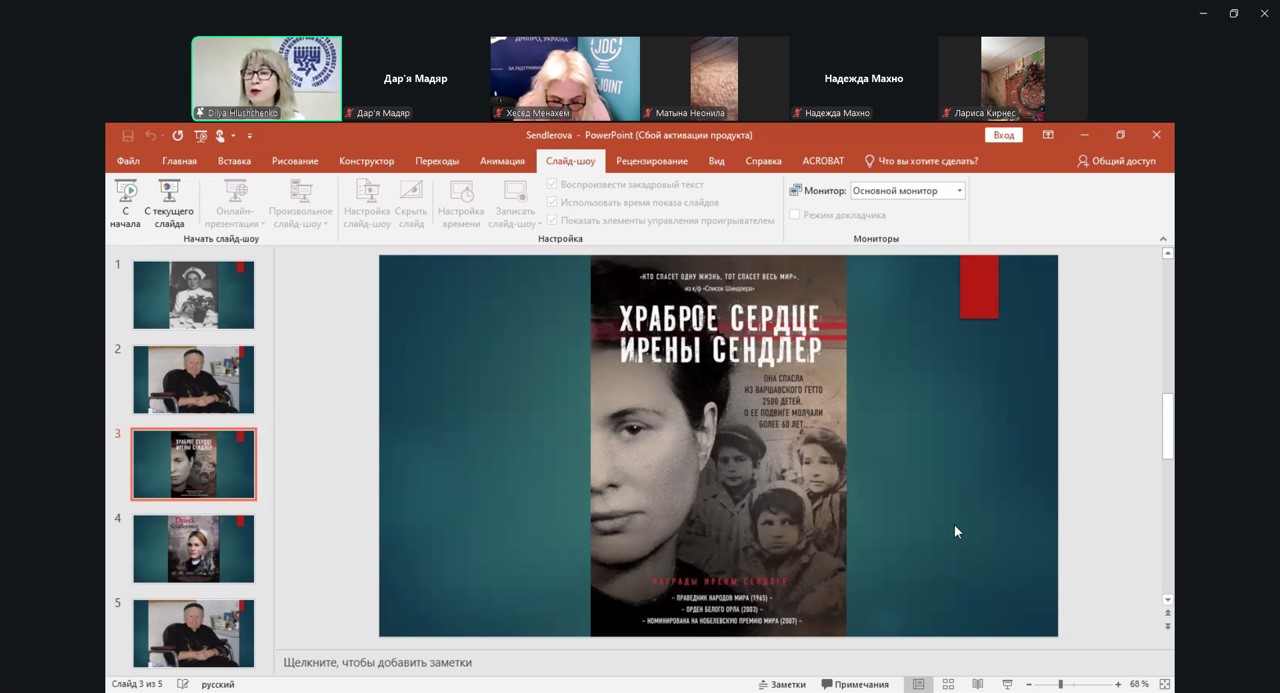Adjust the zoom slider in status bar
1280x693 pixels.
1061,684
